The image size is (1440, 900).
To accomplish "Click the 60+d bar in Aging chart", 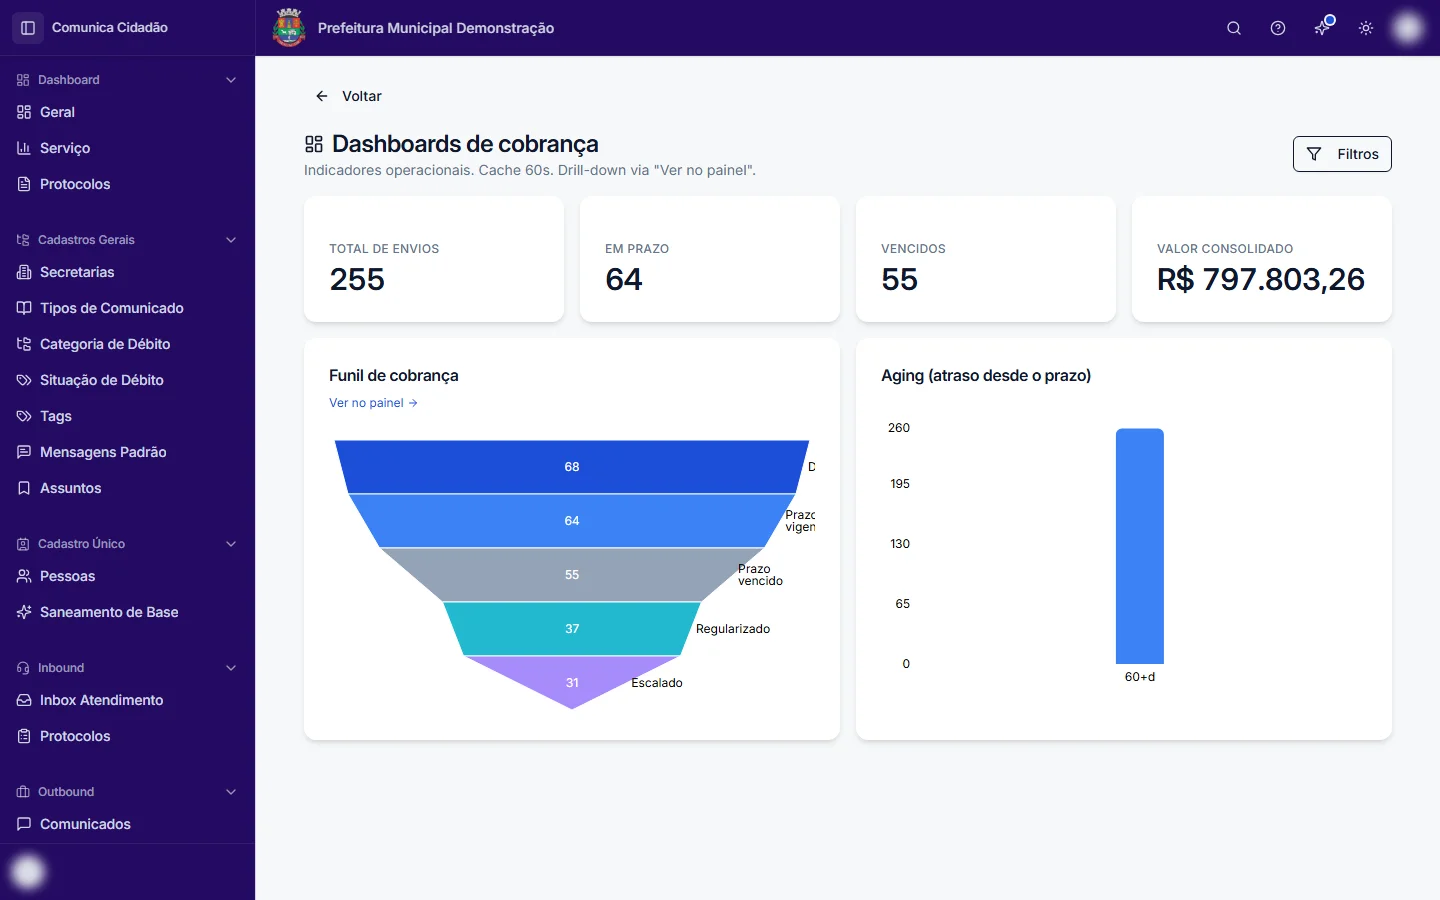I will (1140, 546).
